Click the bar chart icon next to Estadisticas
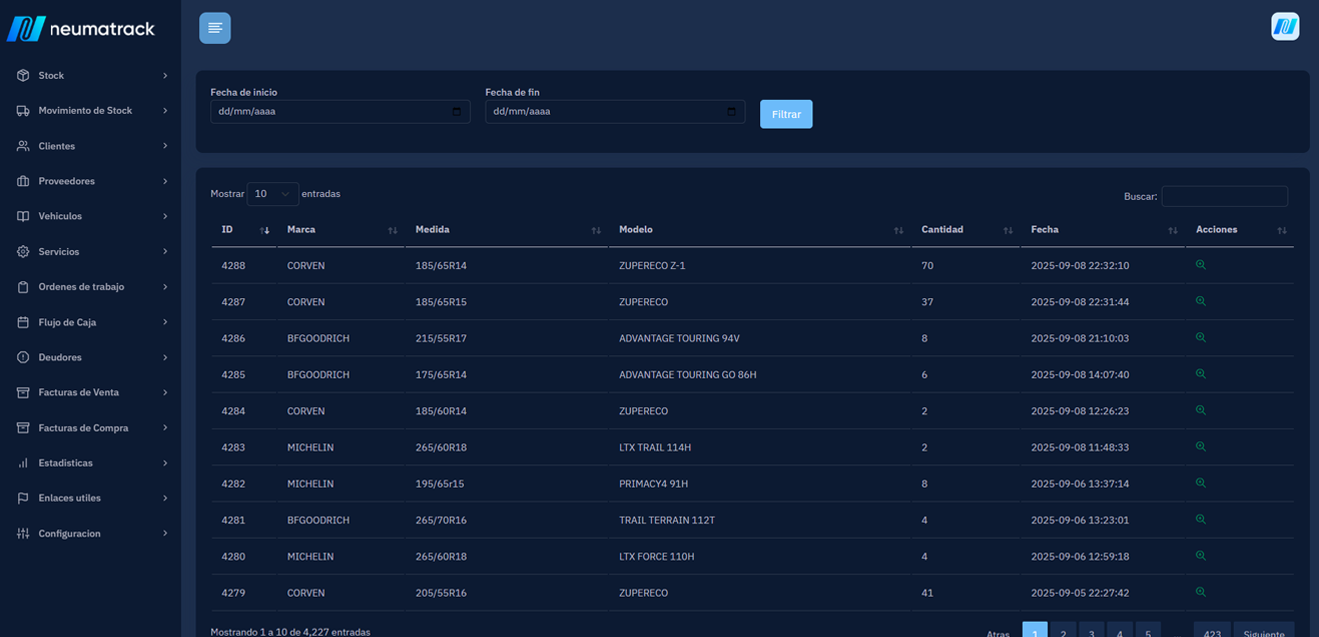 pos(23,463)
